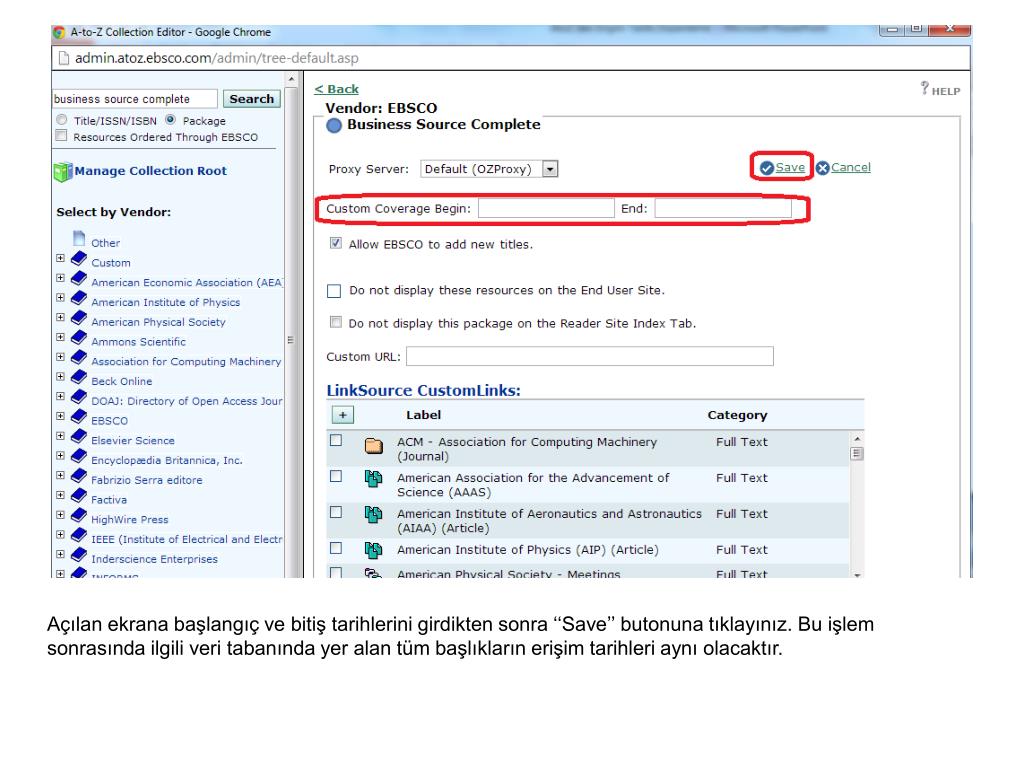Click the add CustomLink plus button
The image size is (1024, 768).
pos(343,415)
